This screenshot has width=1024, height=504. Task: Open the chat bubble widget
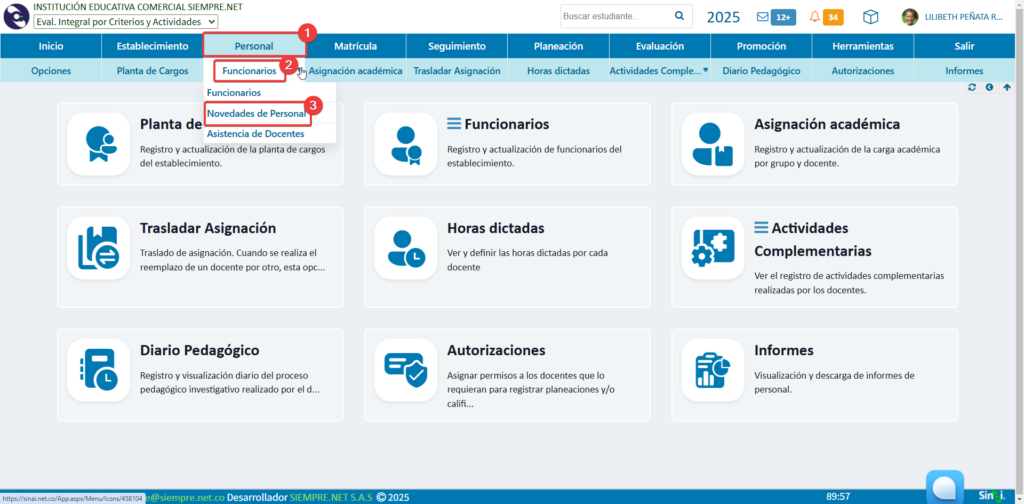pos(944,486)
